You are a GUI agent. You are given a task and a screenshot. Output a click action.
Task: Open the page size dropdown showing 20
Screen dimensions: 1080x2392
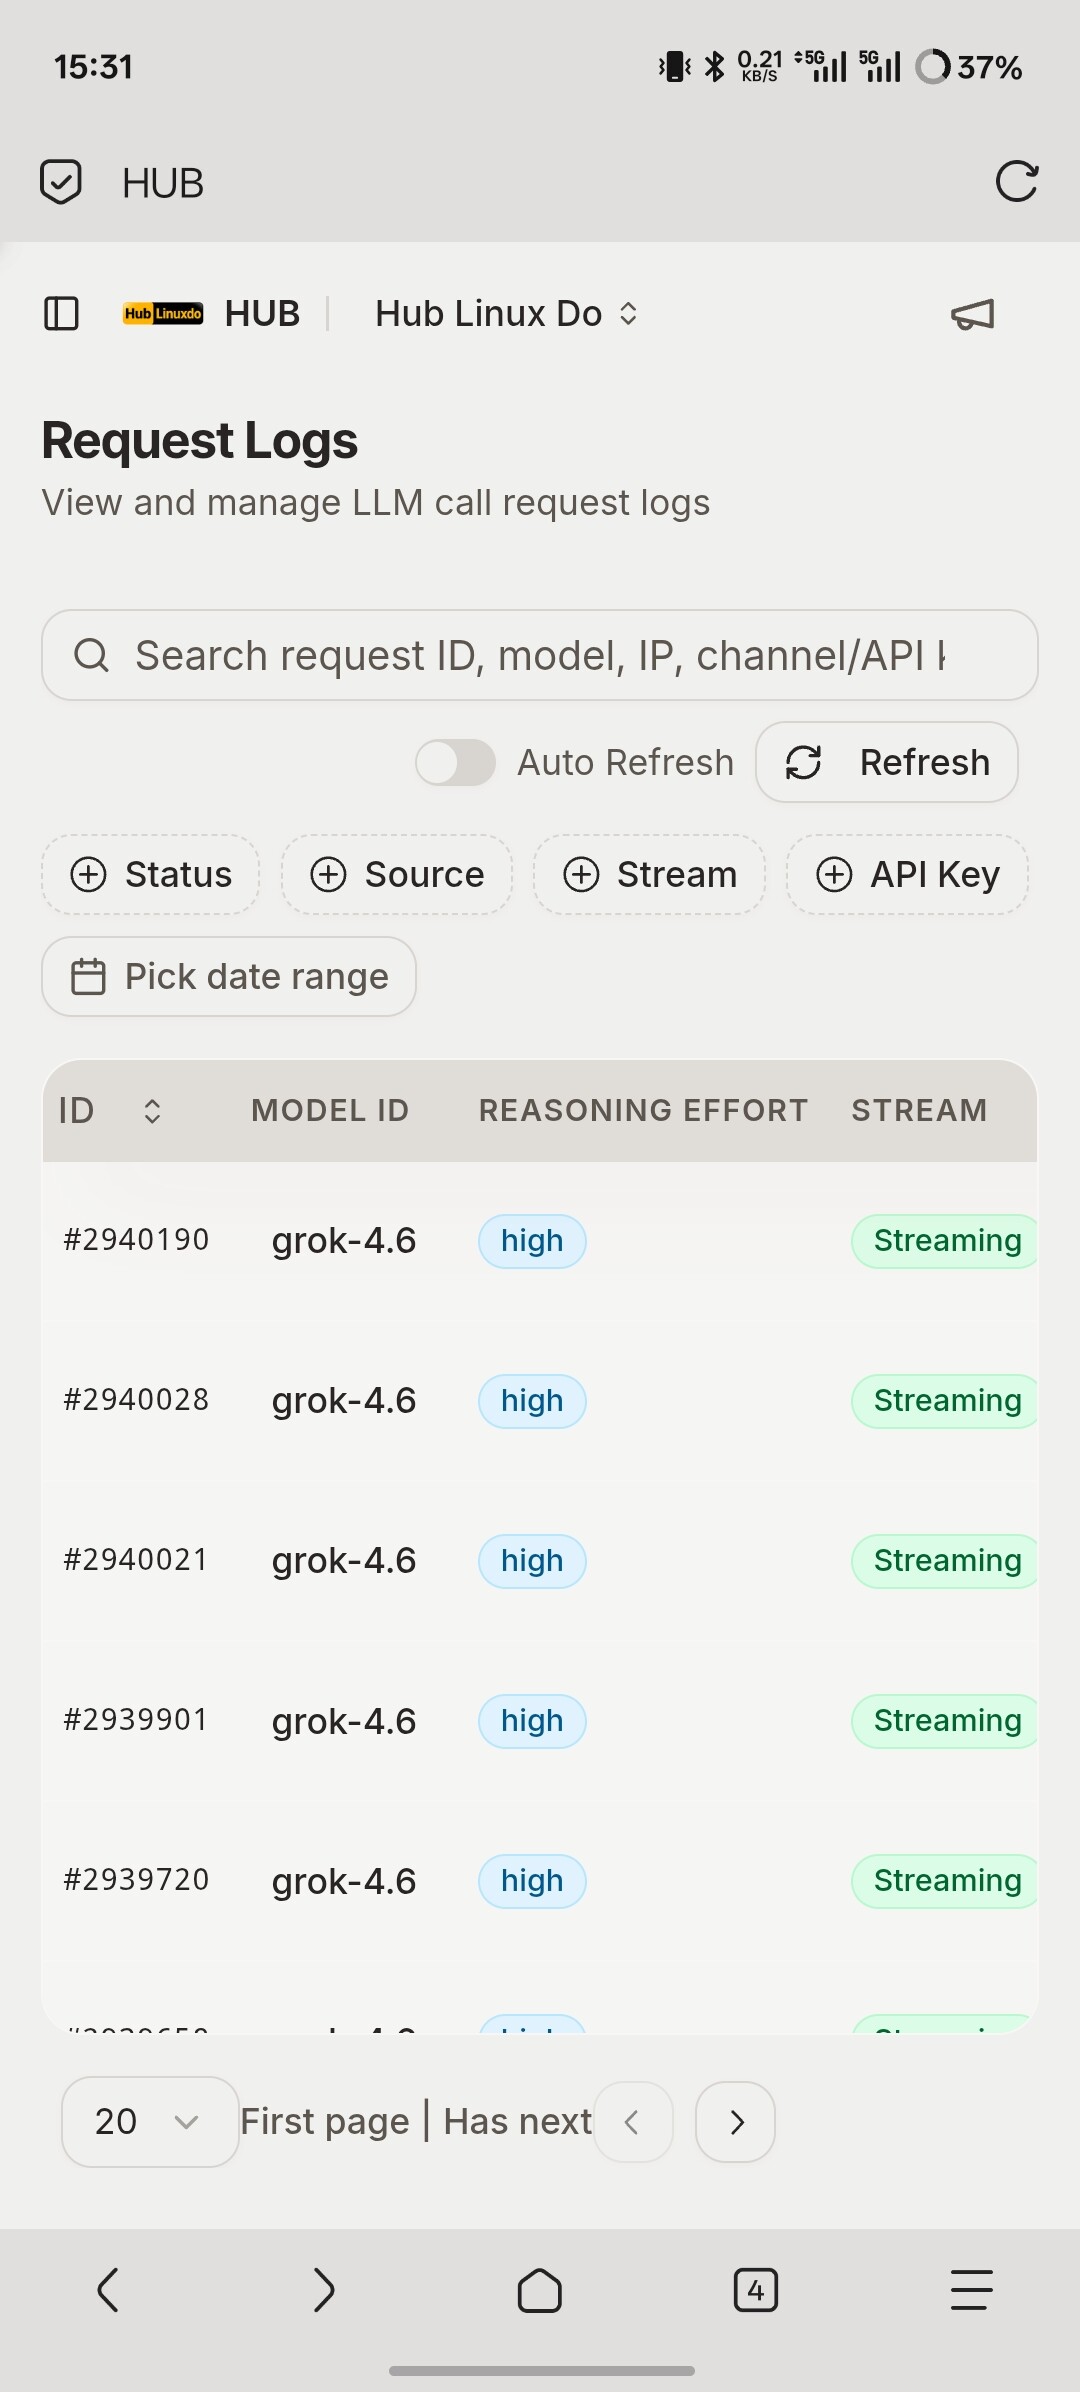pyautogui.click(x=150, y=2122)
